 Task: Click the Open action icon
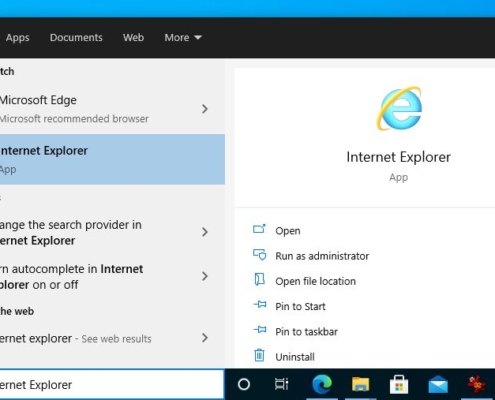(x=259, y=229)
